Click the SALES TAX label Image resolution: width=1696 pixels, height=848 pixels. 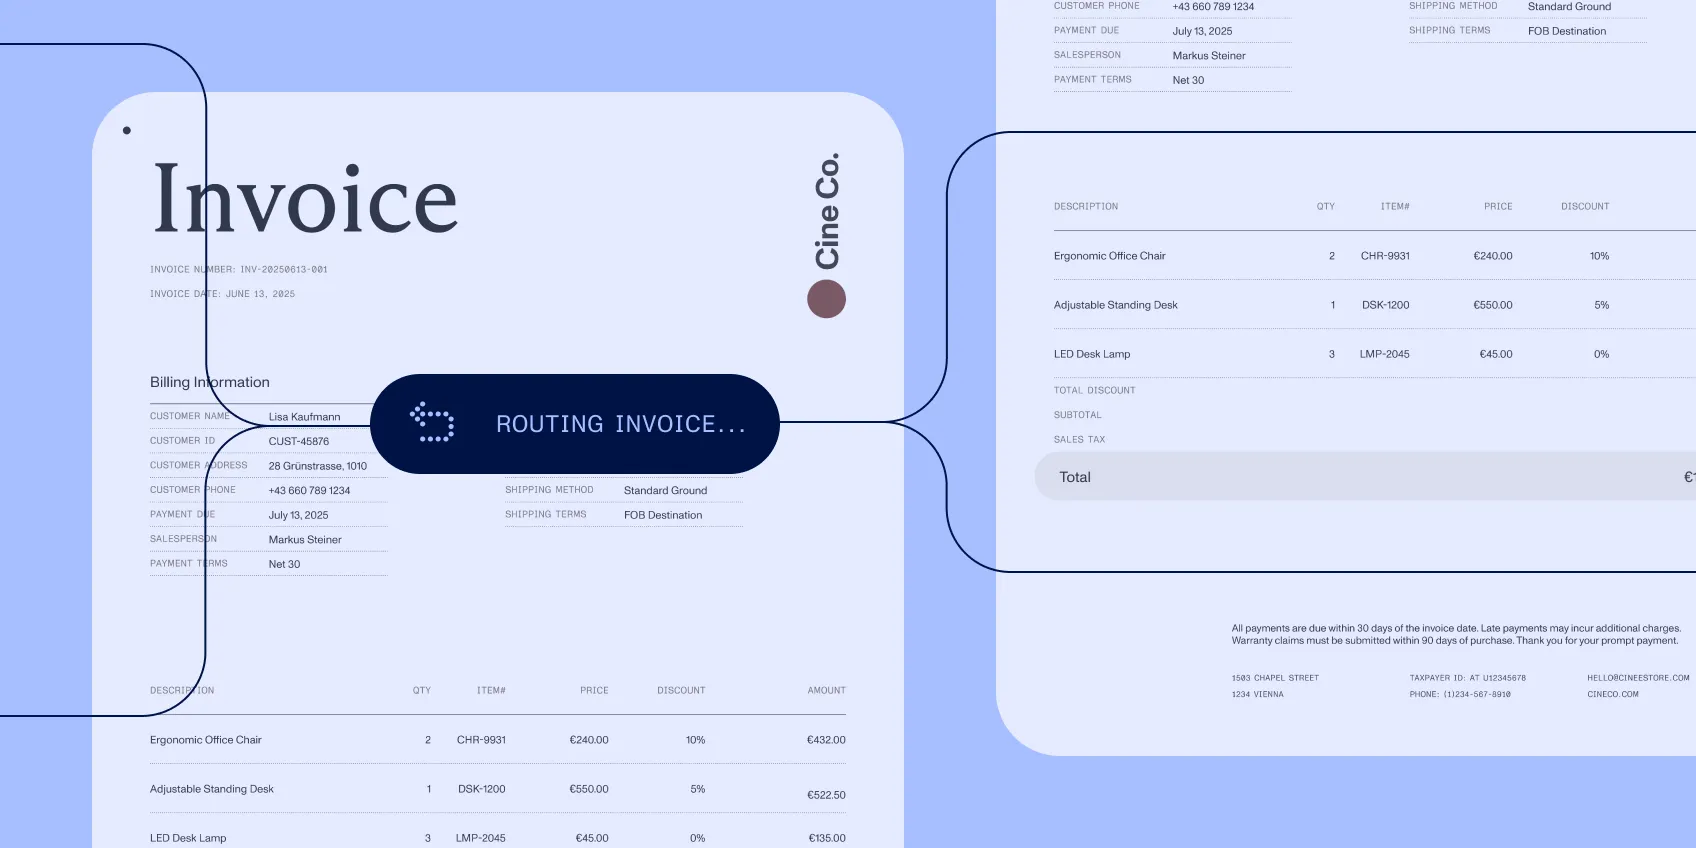(x=1079, y=440)
